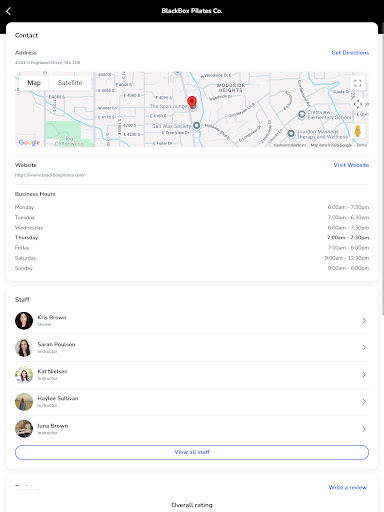Image resolution: width=384 pixels, height=512 pixels.
Task: Expand Sarah Poulson staff details chevron
Action: pos(364,348)
